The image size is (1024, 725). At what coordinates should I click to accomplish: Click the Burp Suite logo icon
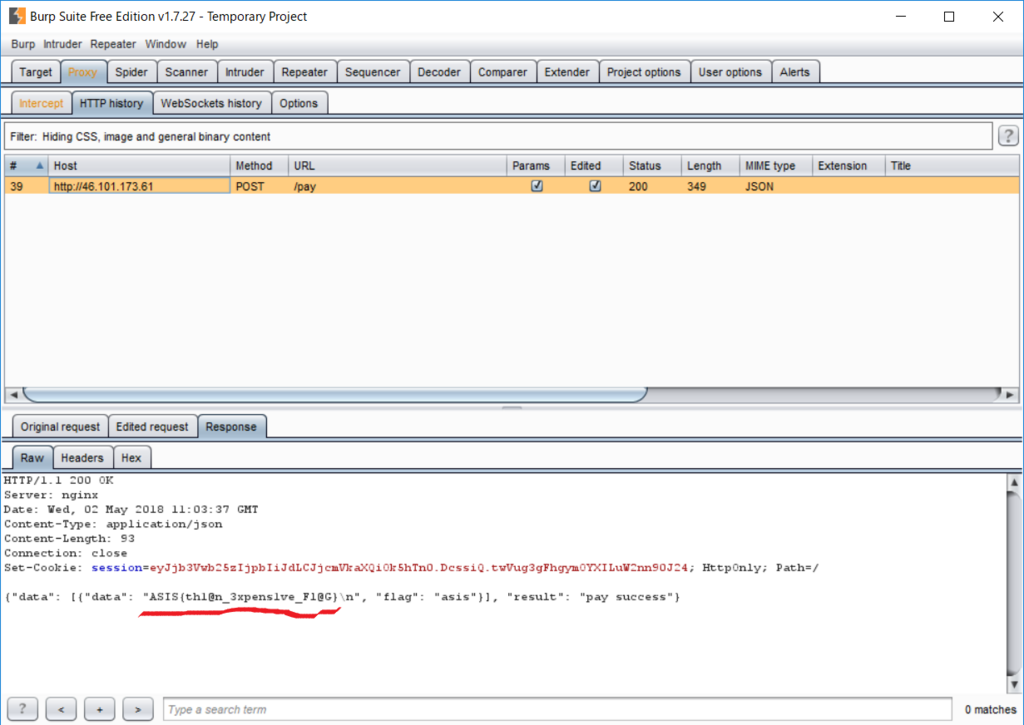tap(17, 16)
